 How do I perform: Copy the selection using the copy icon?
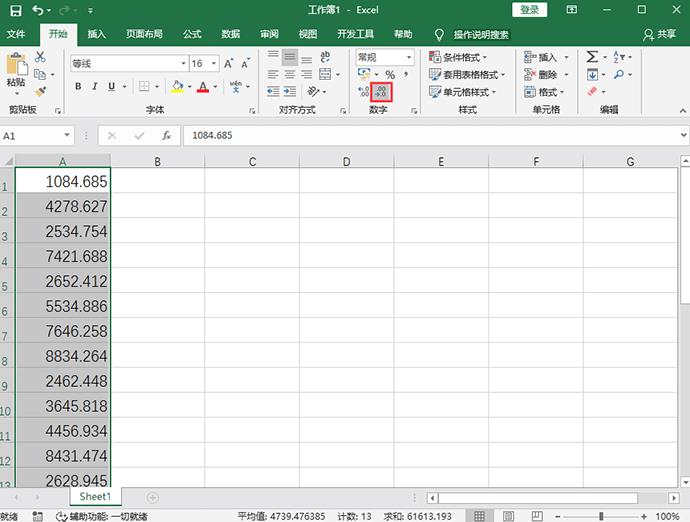tap(40, 74)
